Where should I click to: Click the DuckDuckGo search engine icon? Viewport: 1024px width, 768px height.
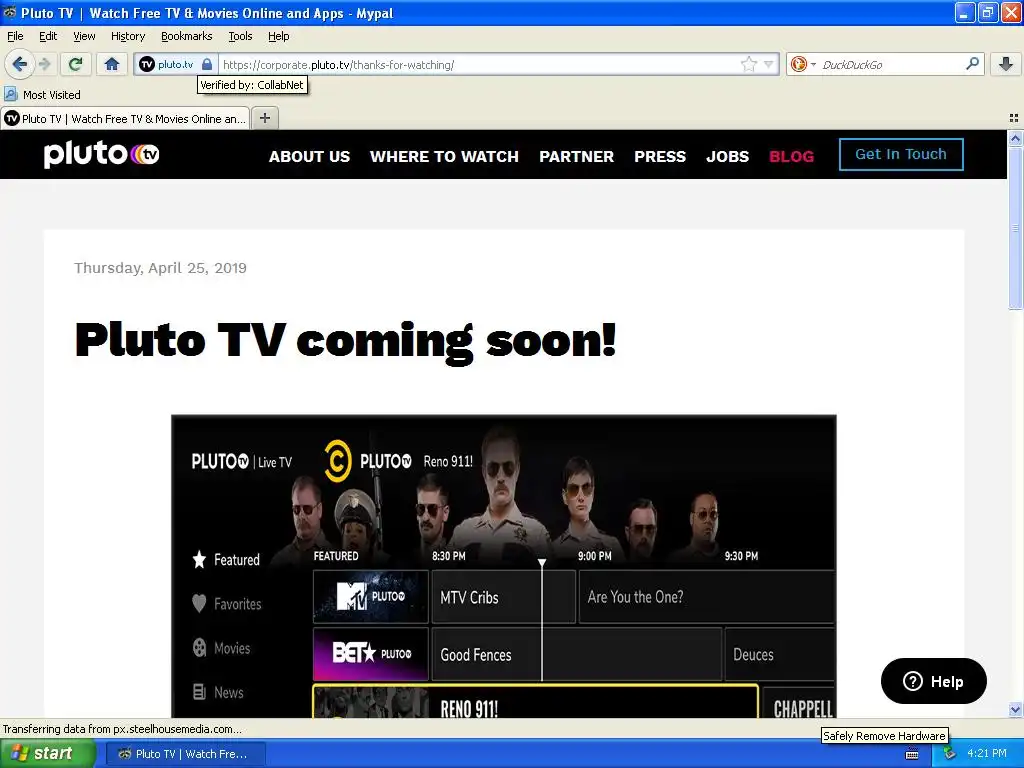pyautogui.click(x=799, y=64)
